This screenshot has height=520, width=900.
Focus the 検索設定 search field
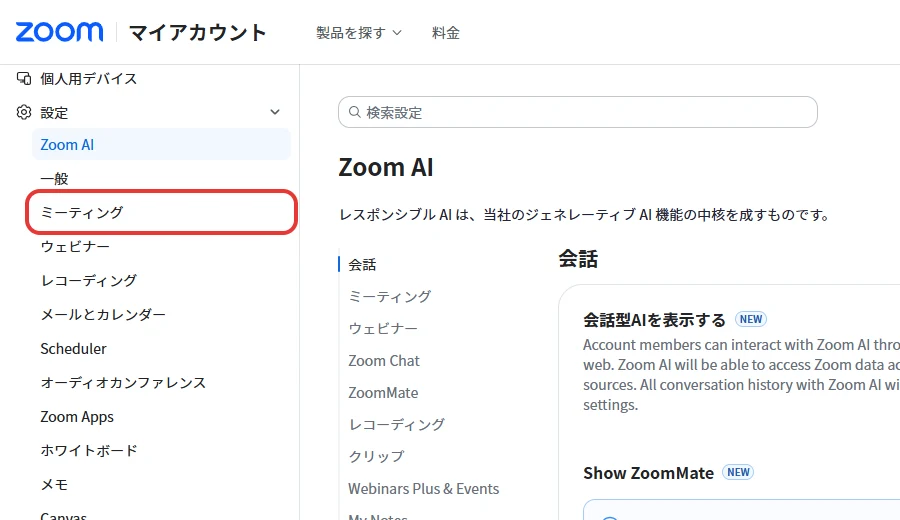(x=577, y=112)
